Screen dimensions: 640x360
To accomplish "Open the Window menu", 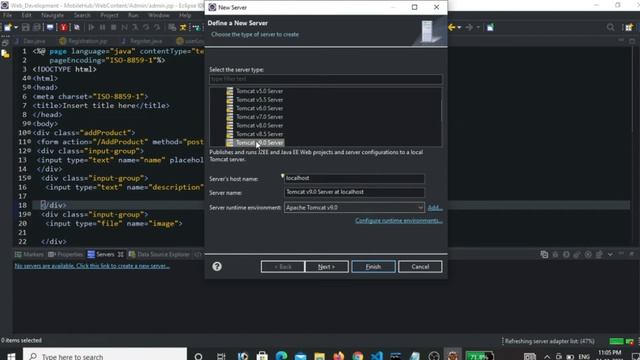I will tap(158, 15).
